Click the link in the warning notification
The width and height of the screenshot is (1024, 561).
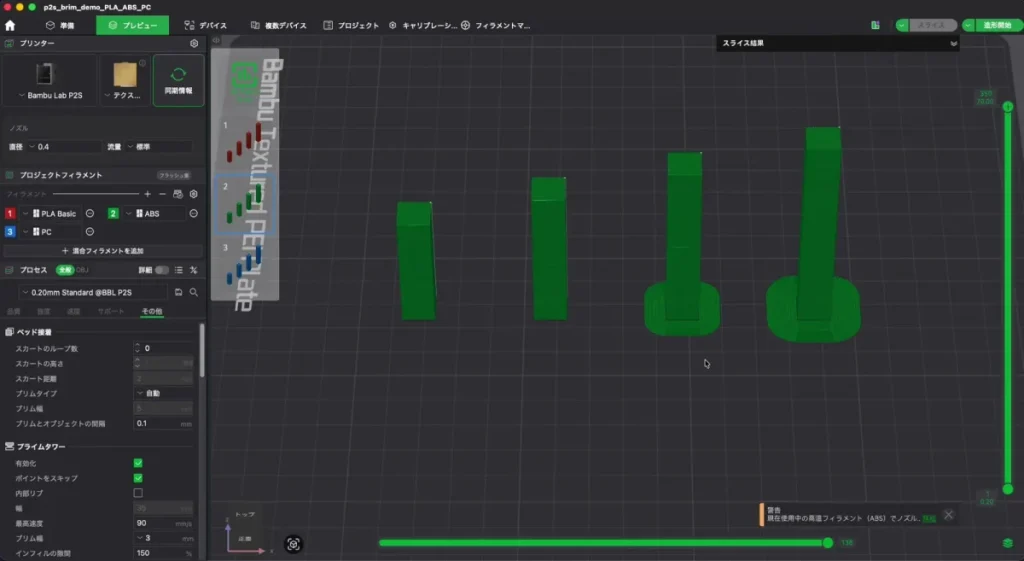click(929, 519)
